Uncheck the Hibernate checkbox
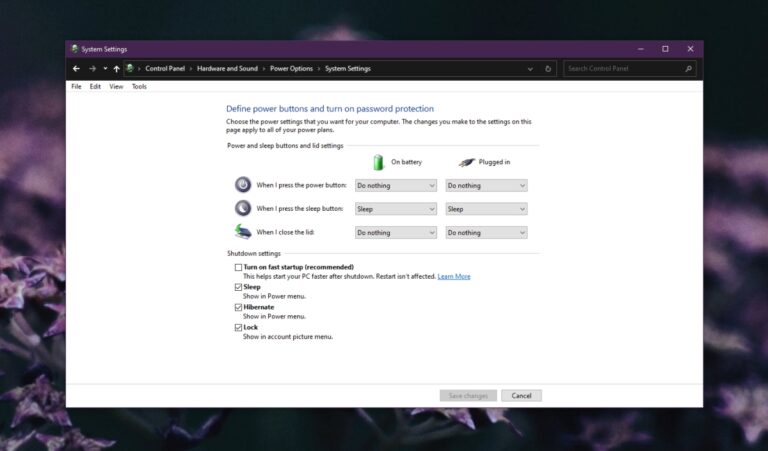The width and height of the screenshot is (768, 451). (239, 308)
